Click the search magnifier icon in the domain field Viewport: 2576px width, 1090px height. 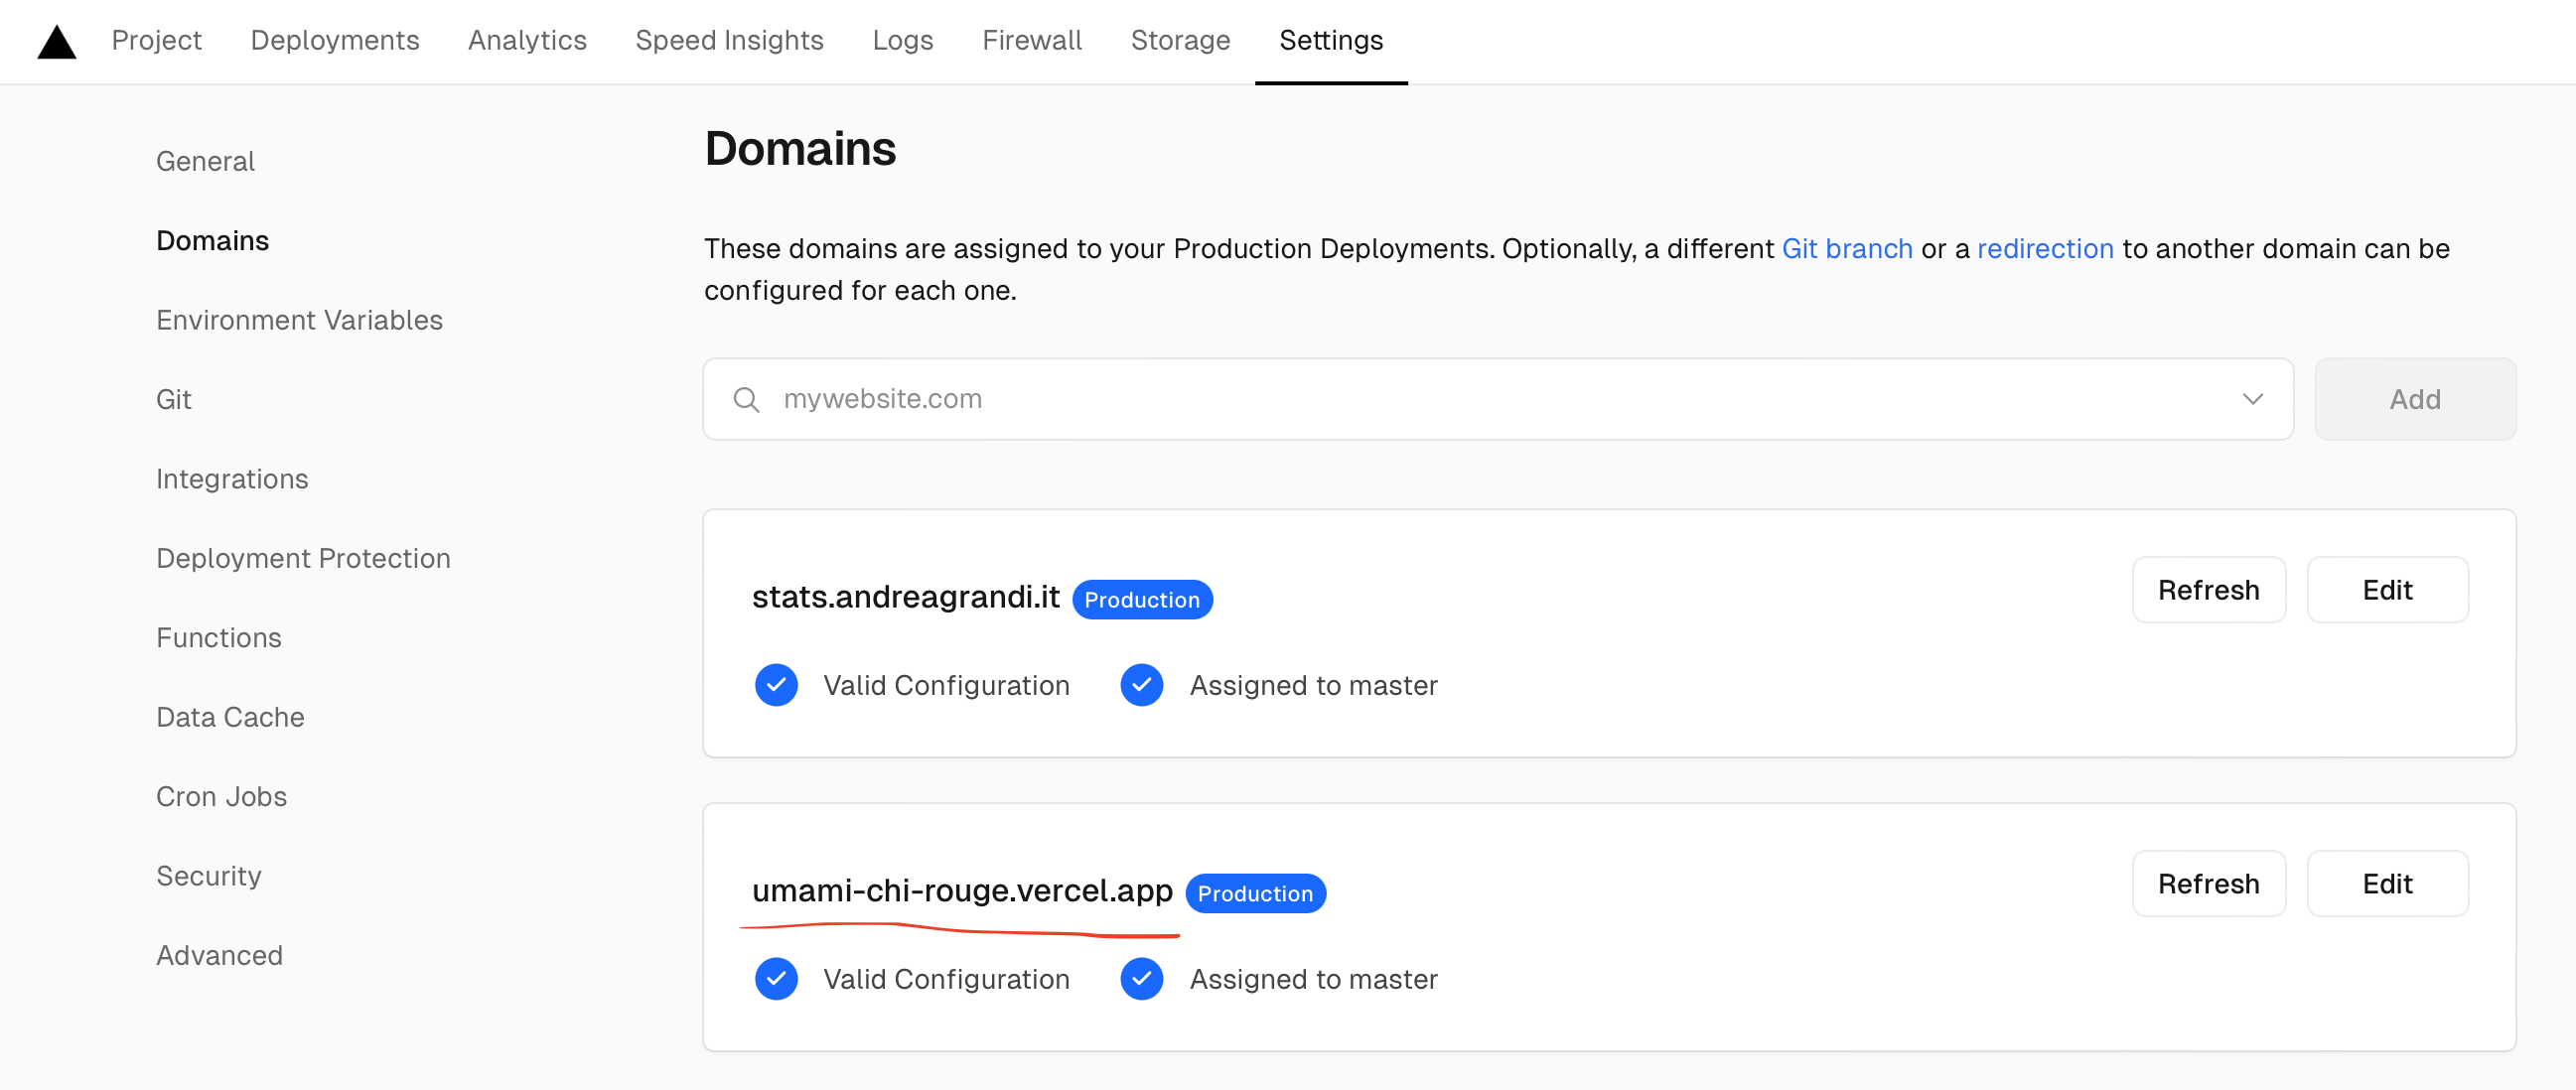pyautogui.click(x=746, y=400)
